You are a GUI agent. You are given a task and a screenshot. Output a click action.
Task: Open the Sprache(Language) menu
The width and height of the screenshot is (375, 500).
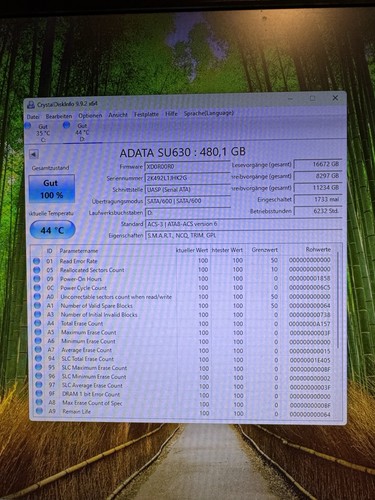(x=209, y=113)
